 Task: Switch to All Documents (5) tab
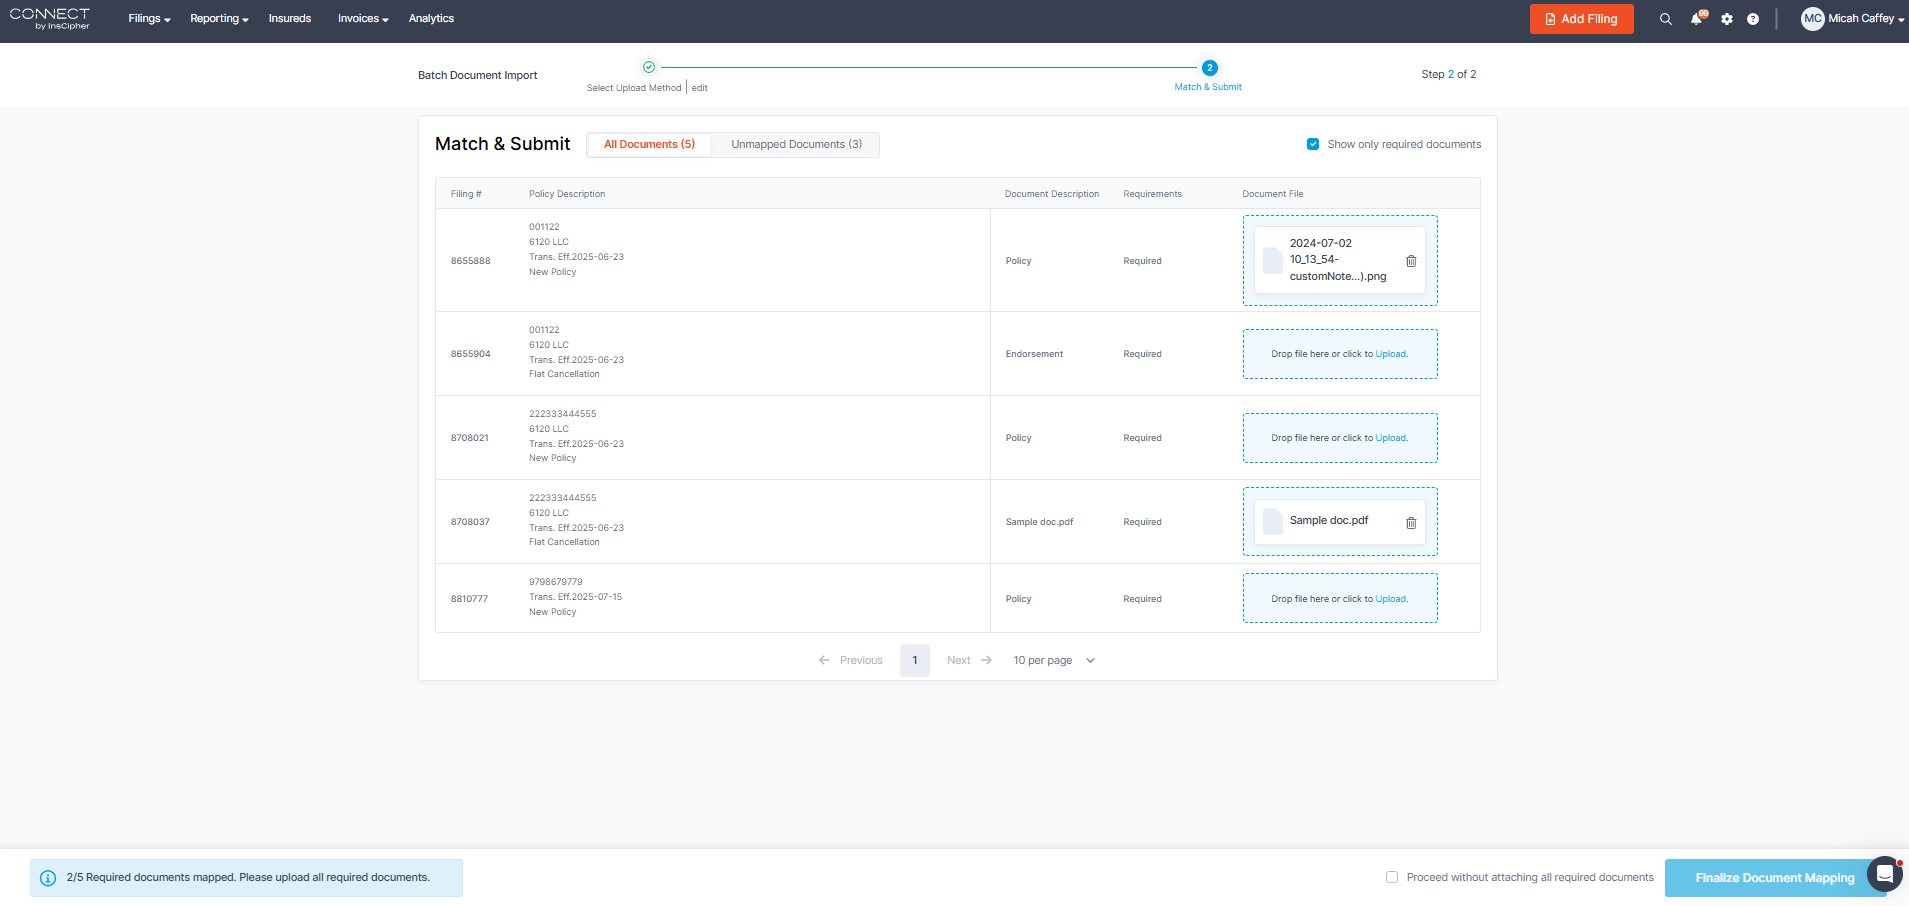(x=649, y=145)
